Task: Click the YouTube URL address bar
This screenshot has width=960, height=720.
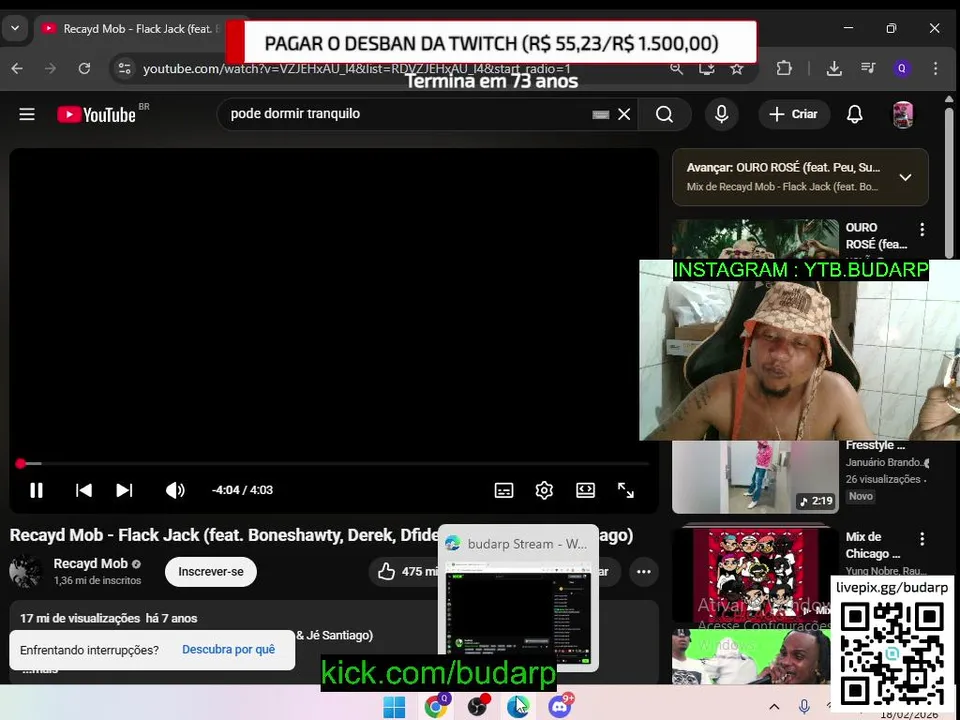Action: click(x=356, y=69)
